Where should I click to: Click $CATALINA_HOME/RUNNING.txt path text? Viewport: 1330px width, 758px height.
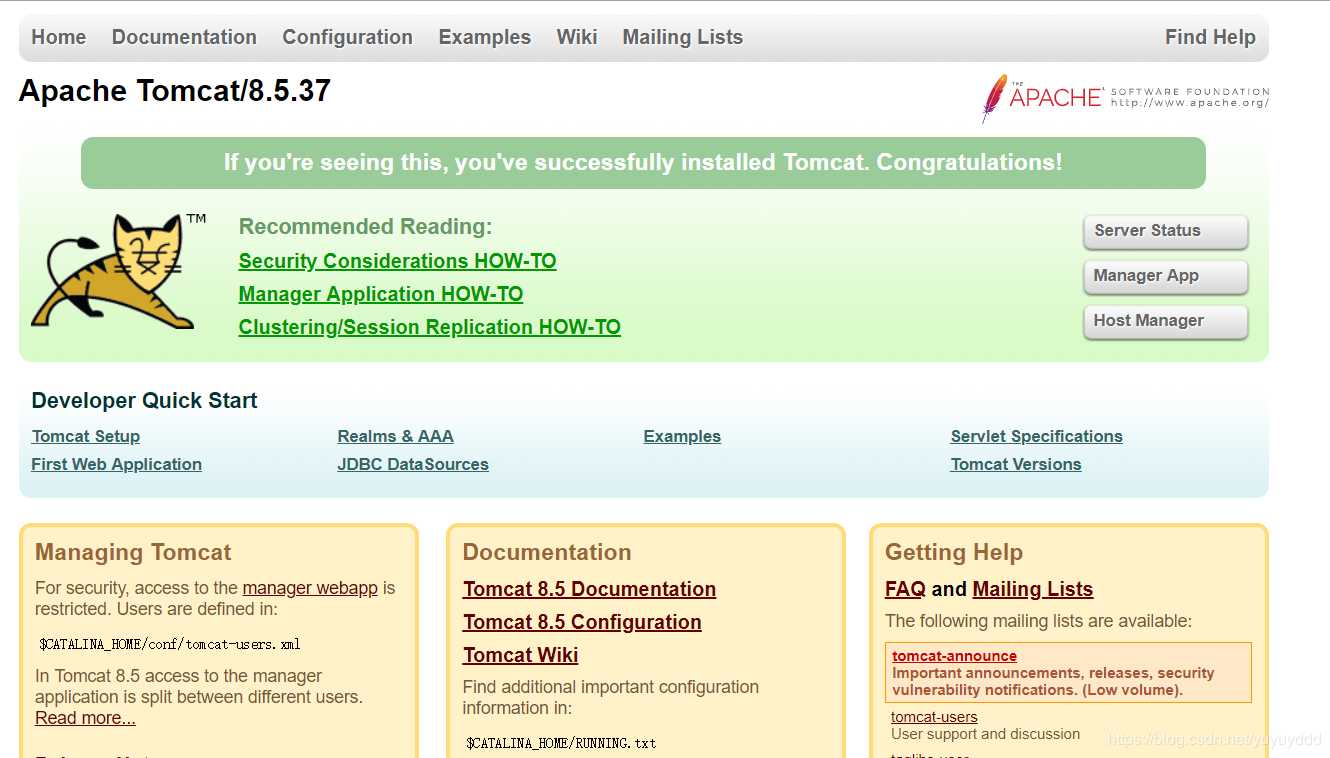pos(561,743)
